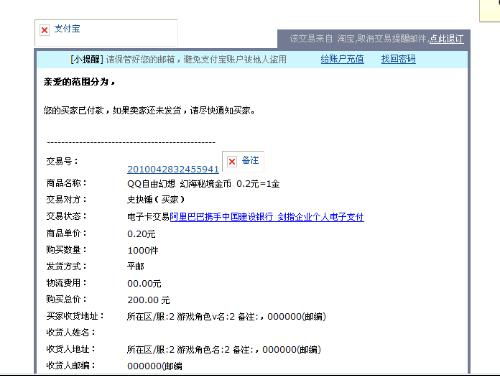The image size is (500, 376).
Task: Open the 给账户充值 link
Action: (x=342, y=59)
